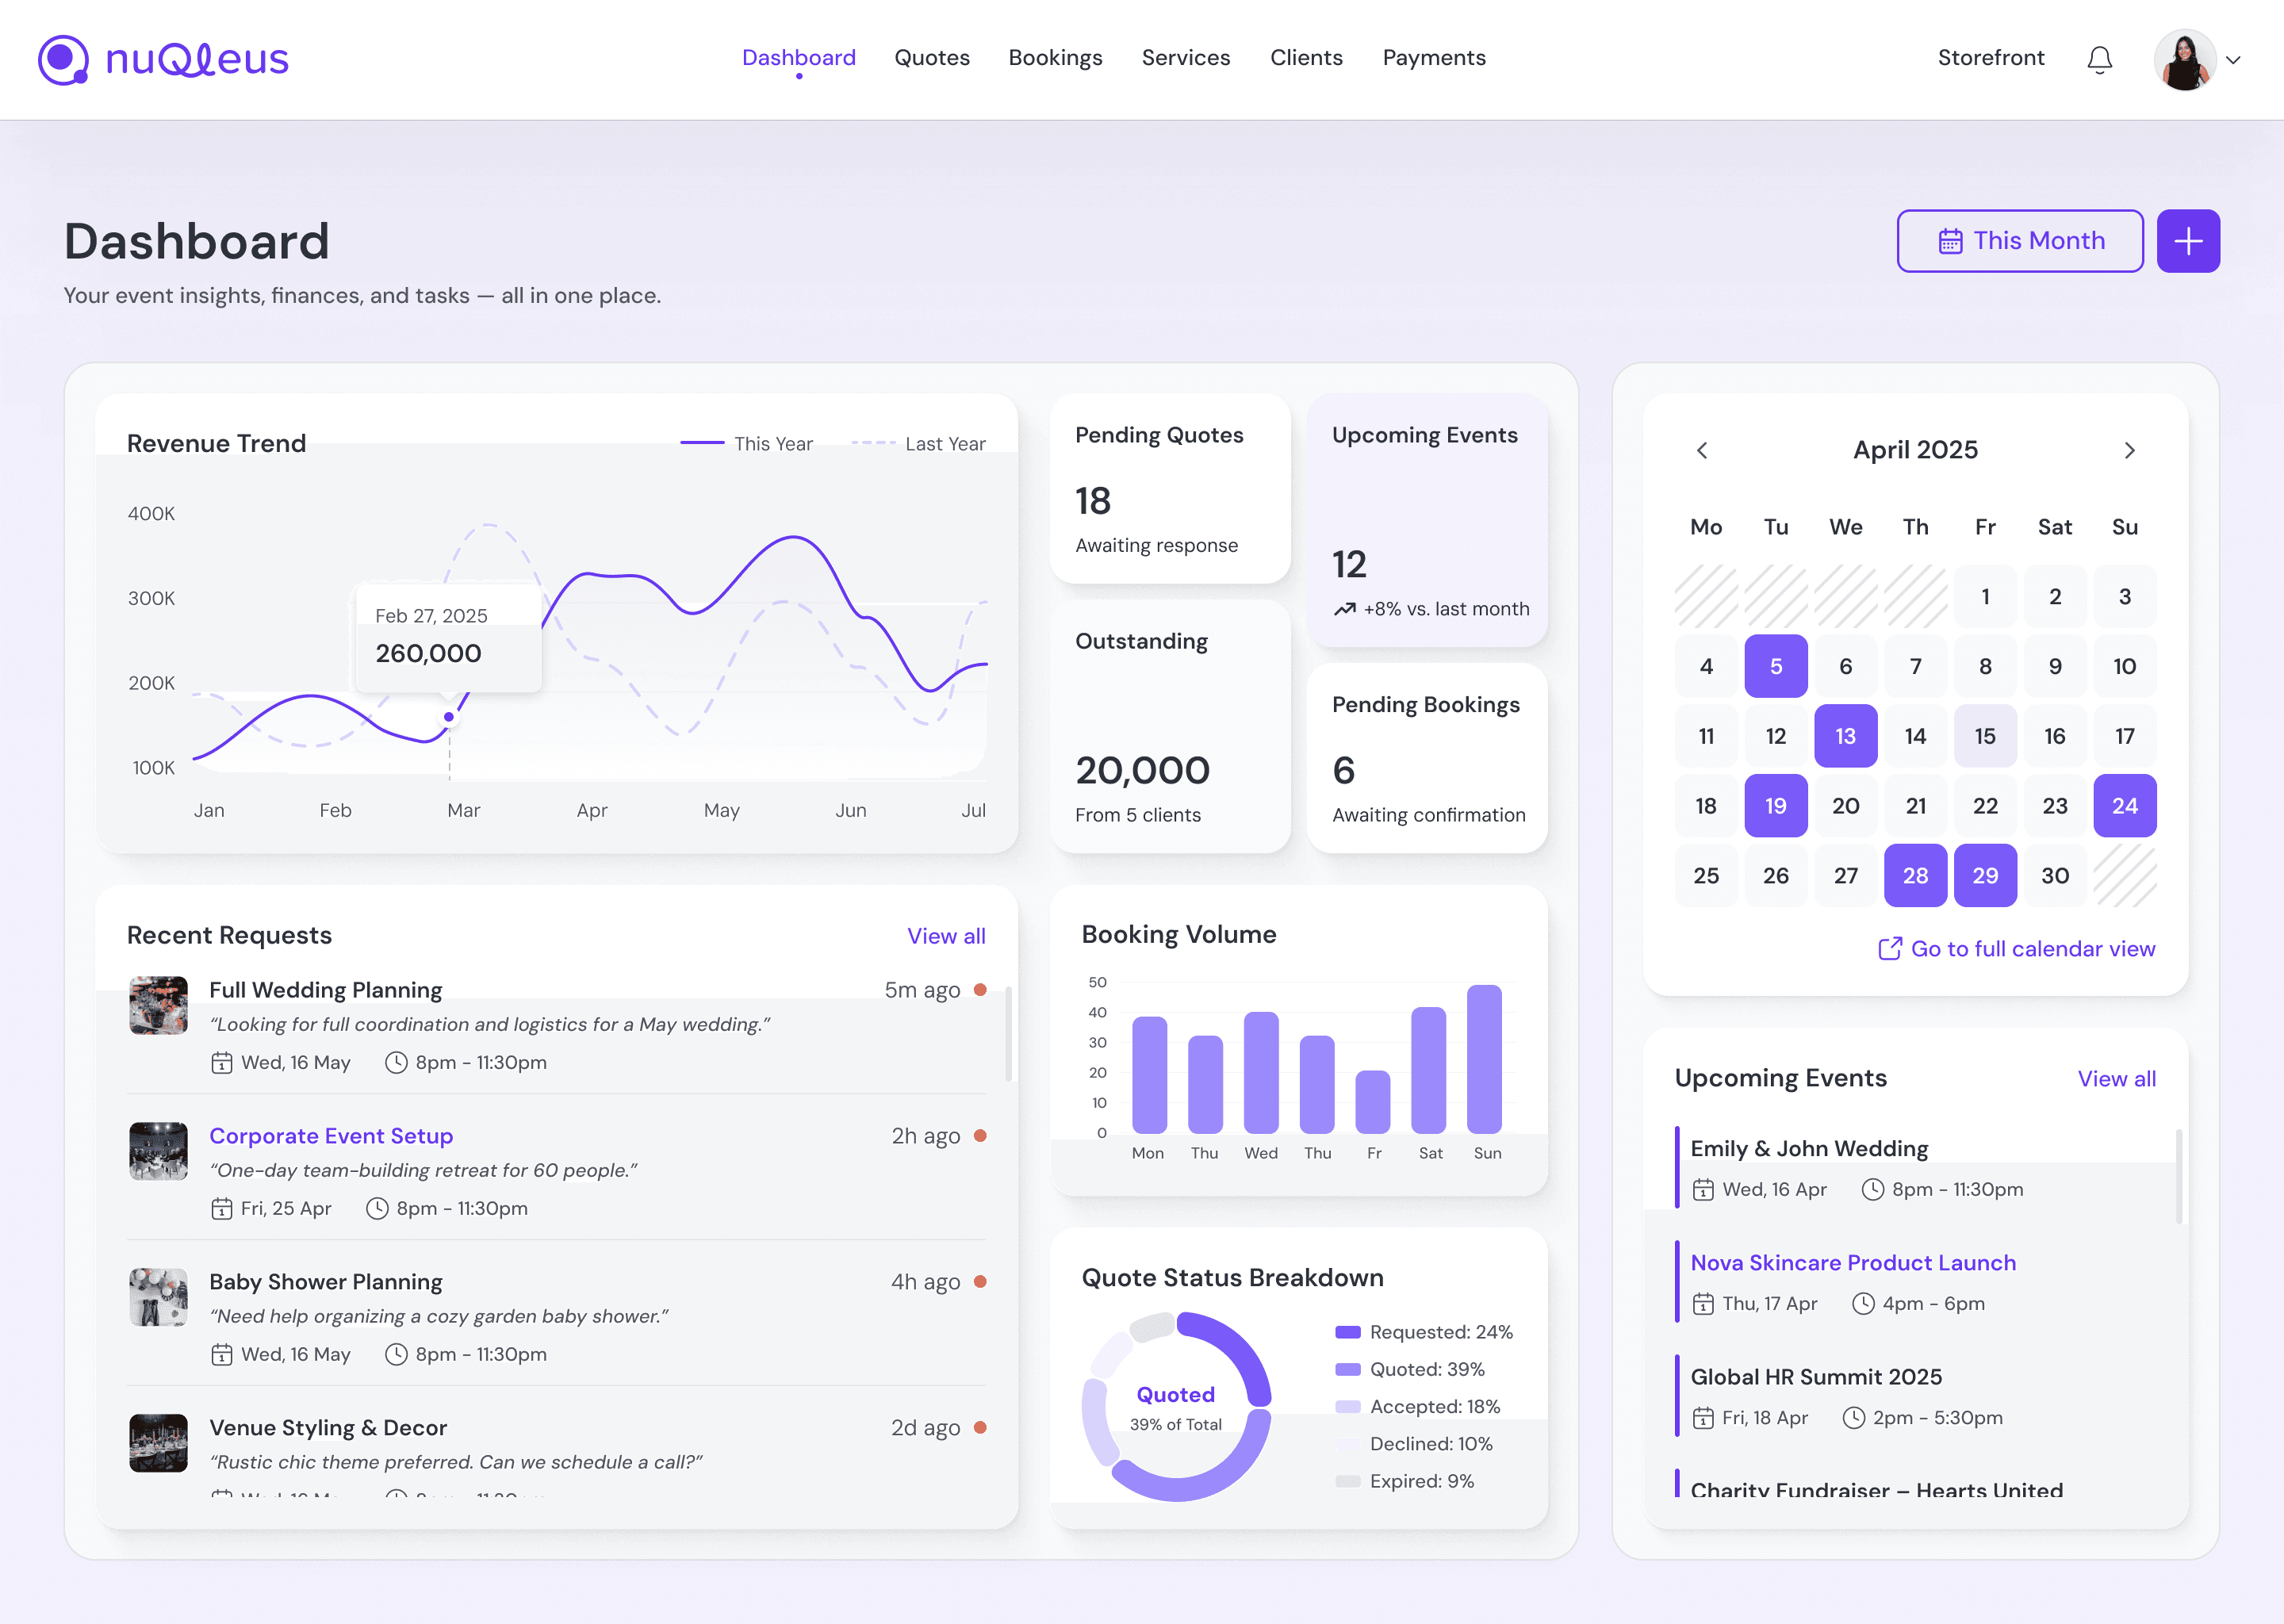Select April 13 calendar date

point(1845,736)
